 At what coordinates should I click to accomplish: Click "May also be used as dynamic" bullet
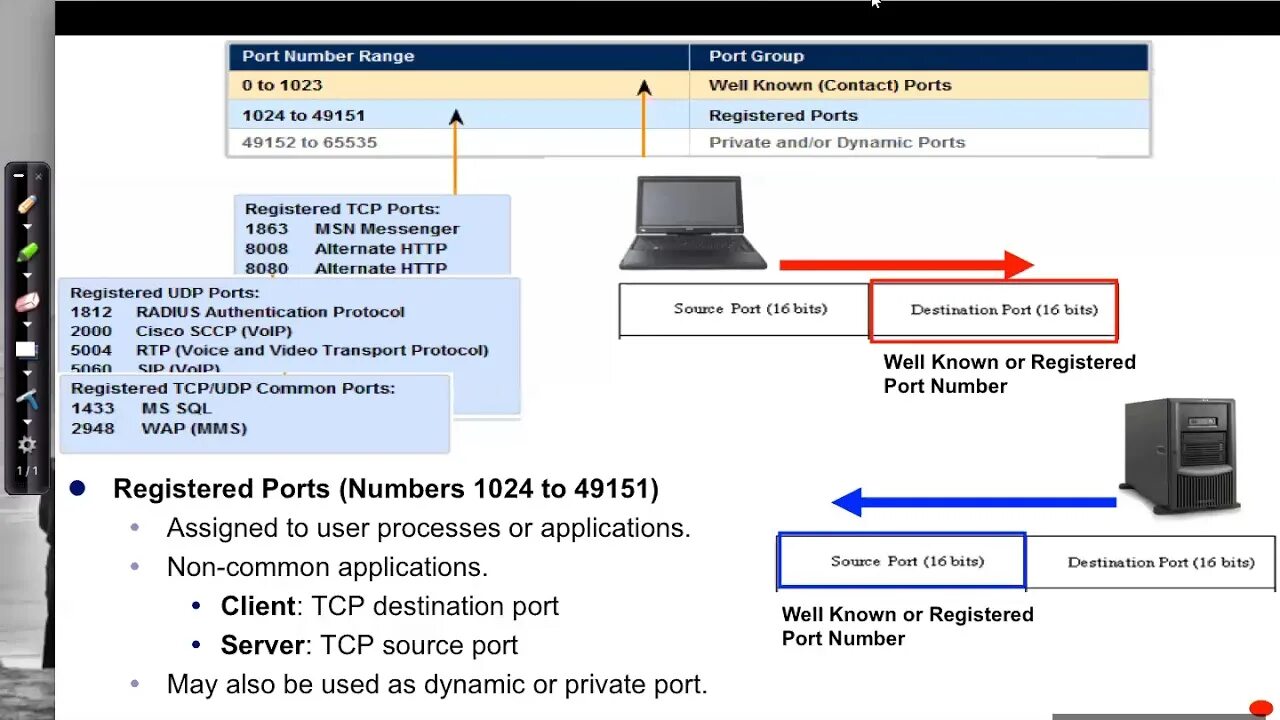click(437, 685)
